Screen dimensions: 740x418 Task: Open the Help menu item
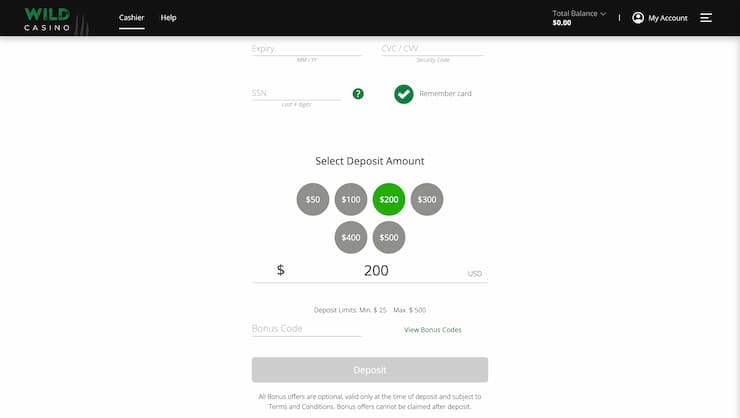coord(168,17)
